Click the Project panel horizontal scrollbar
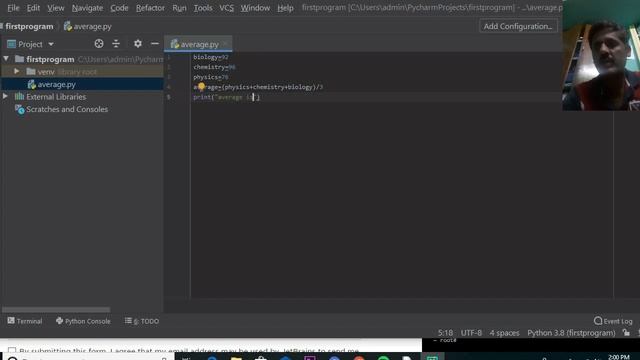Screen dimensions: 640x360 click(56, 309)
